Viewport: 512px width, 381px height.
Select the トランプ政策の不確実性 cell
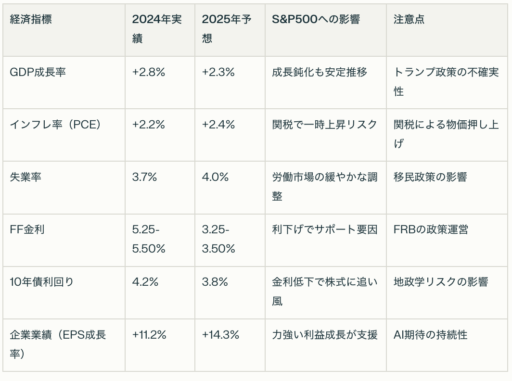(446, 81)
